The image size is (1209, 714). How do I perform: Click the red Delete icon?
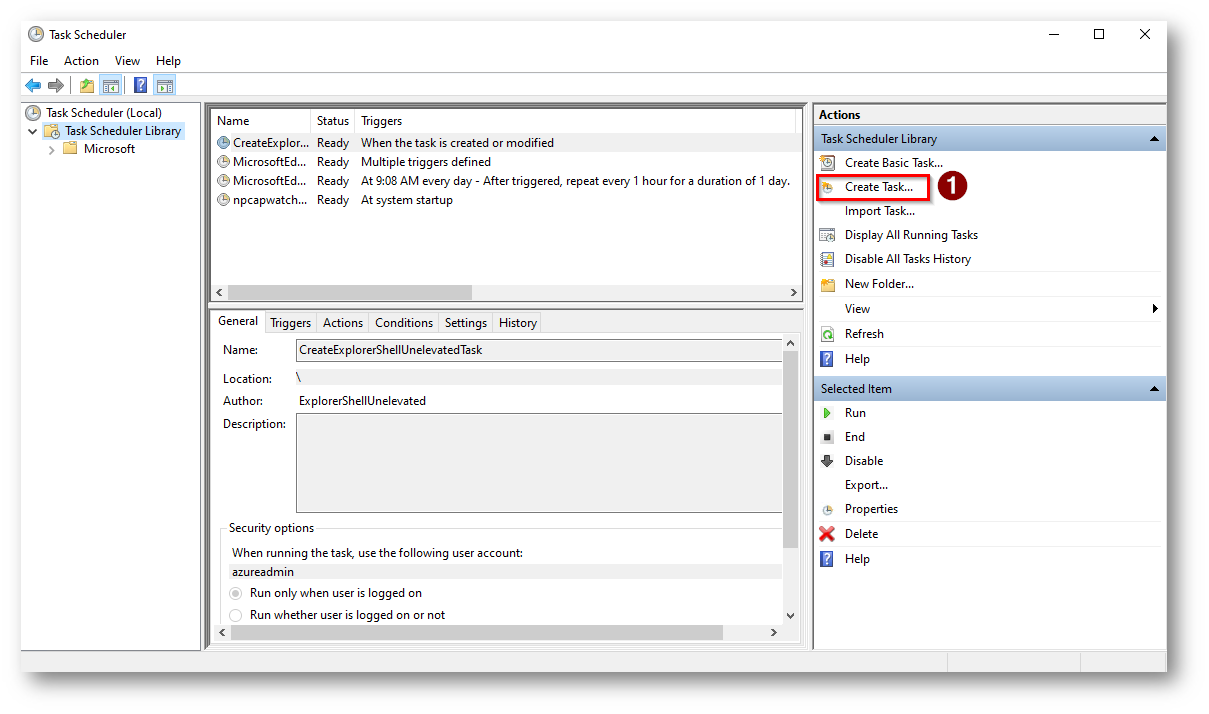827,534
